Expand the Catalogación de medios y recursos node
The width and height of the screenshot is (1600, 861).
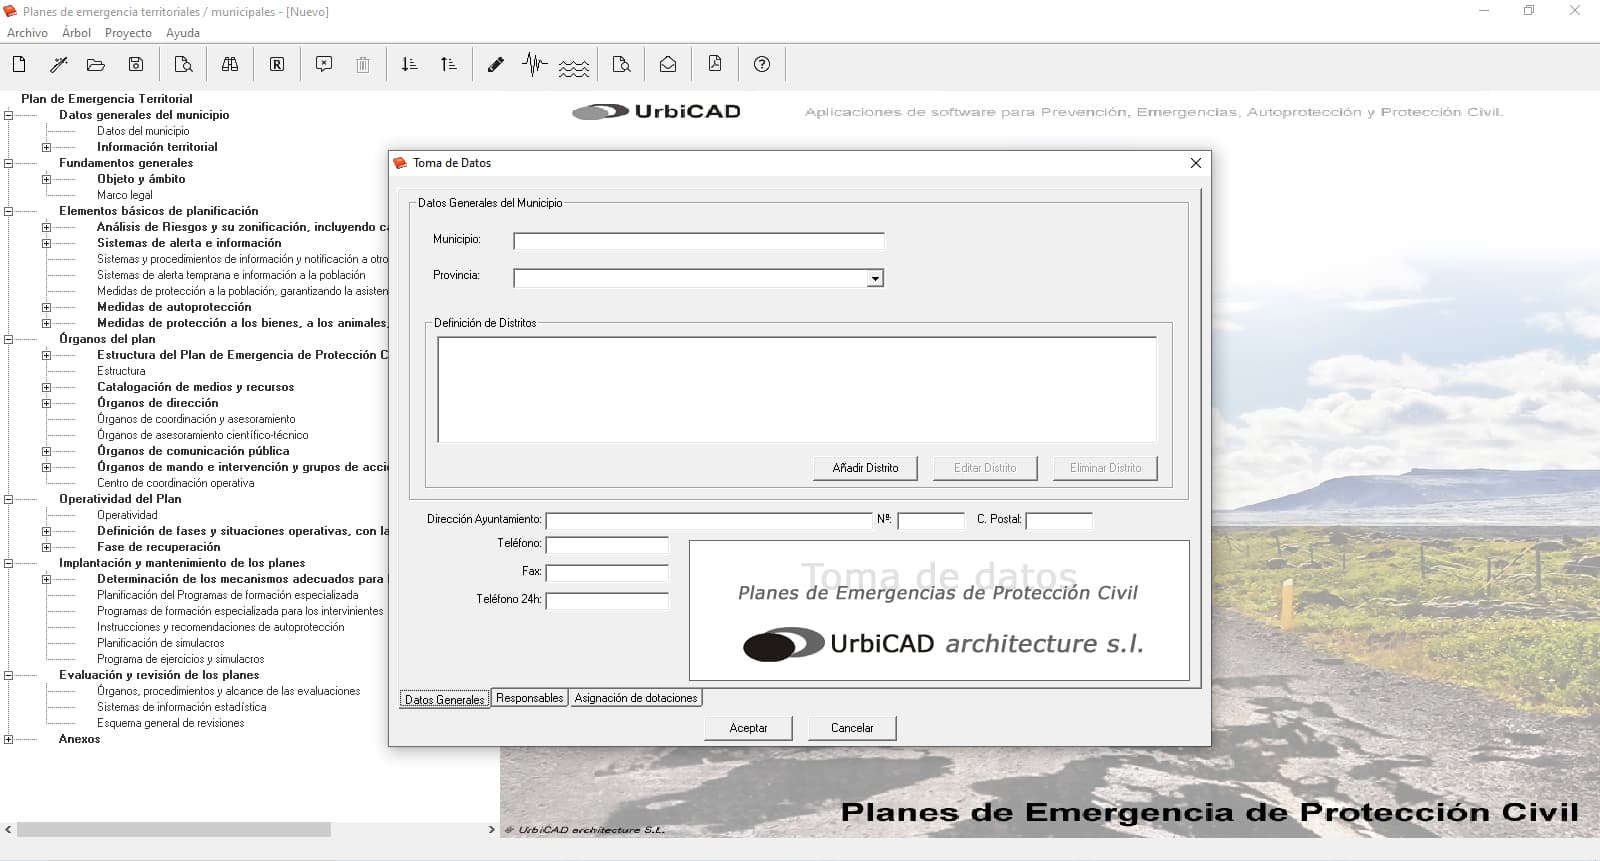[46, 387]
